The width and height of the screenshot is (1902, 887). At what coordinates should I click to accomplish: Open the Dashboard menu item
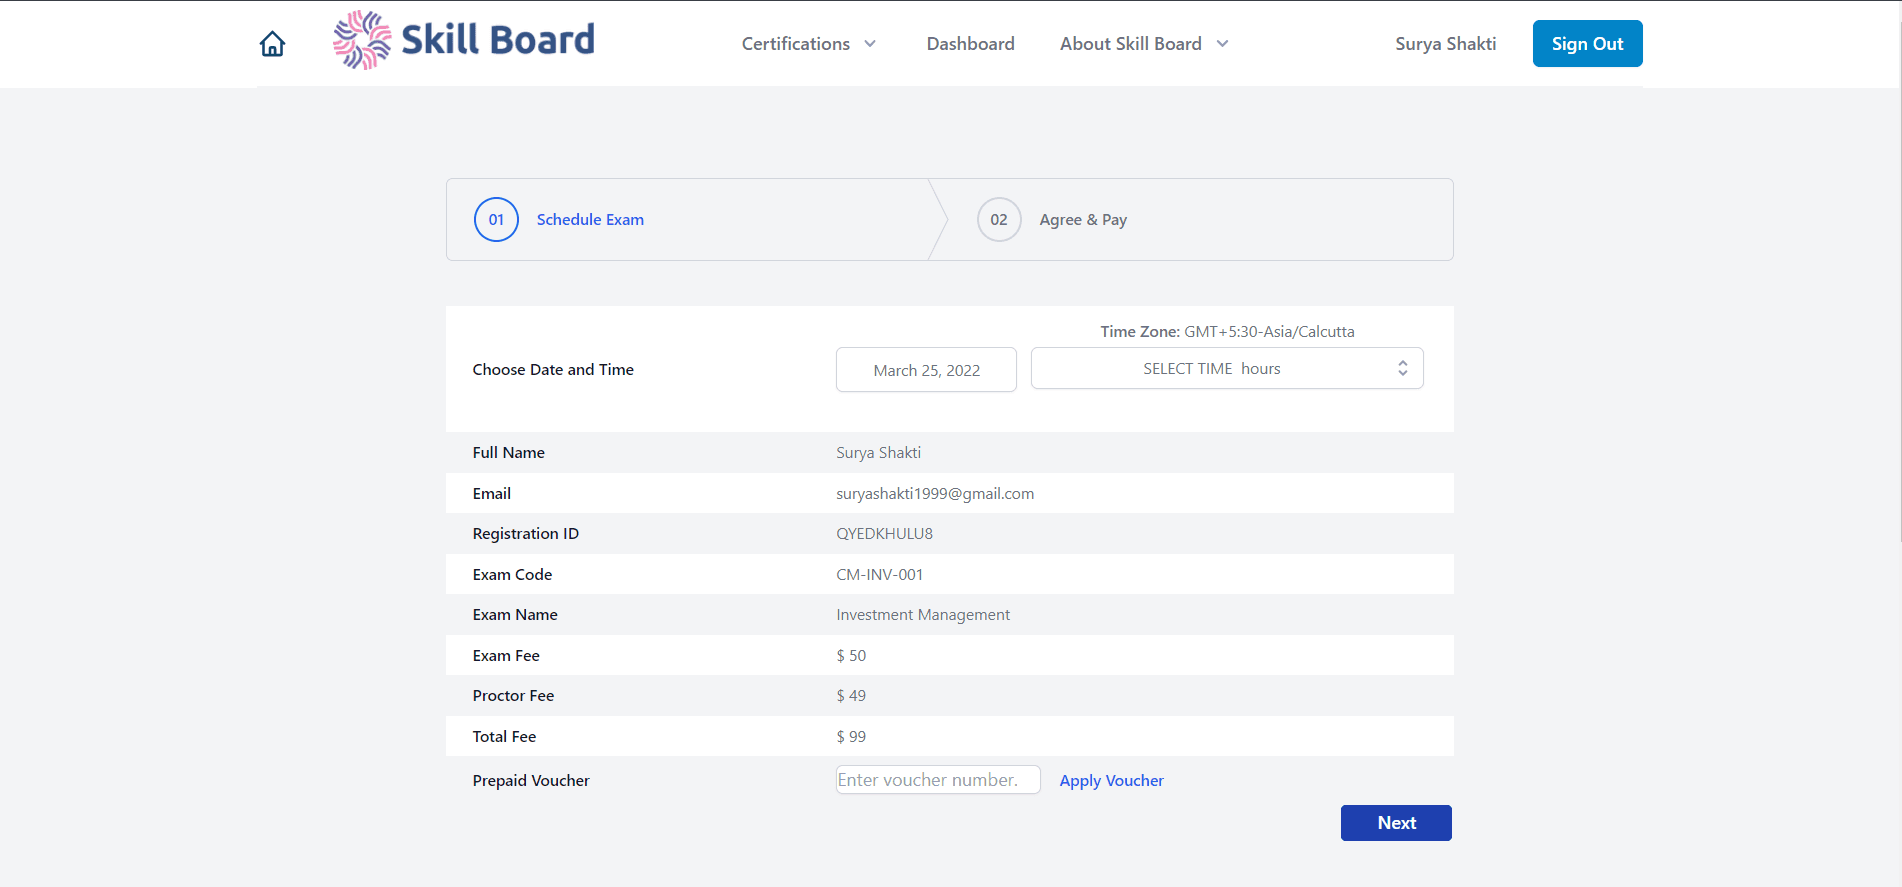point(970,44)
